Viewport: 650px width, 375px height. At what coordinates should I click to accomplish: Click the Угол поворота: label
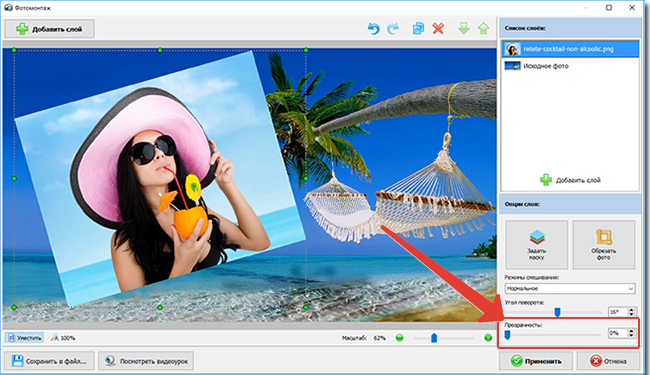pos(524,302)
